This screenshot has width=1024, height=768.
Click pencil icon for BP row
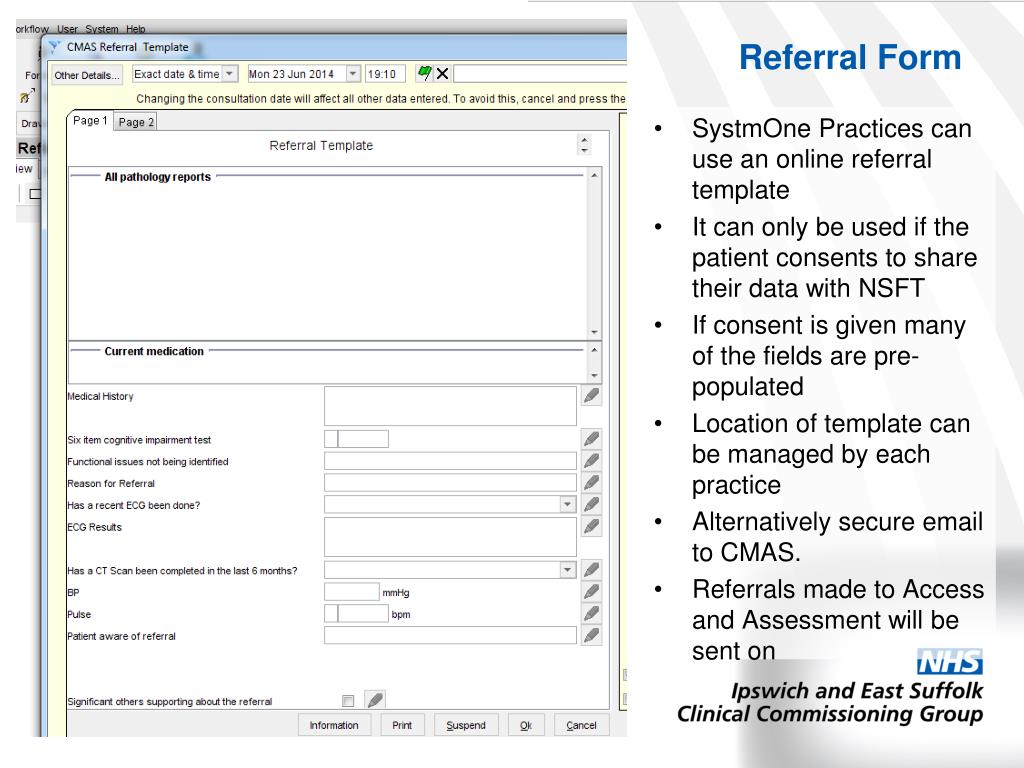pos(592,592)
